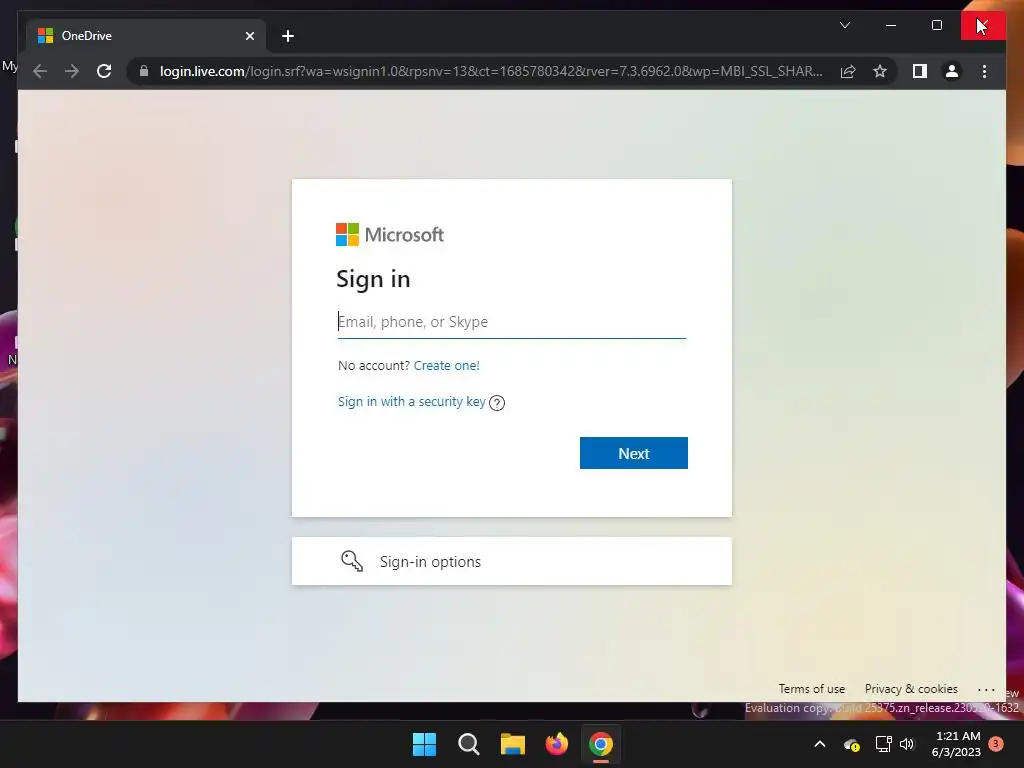Open taskbar Search
Viewport: 1024px width, 768px height.
tap(468, 744)
